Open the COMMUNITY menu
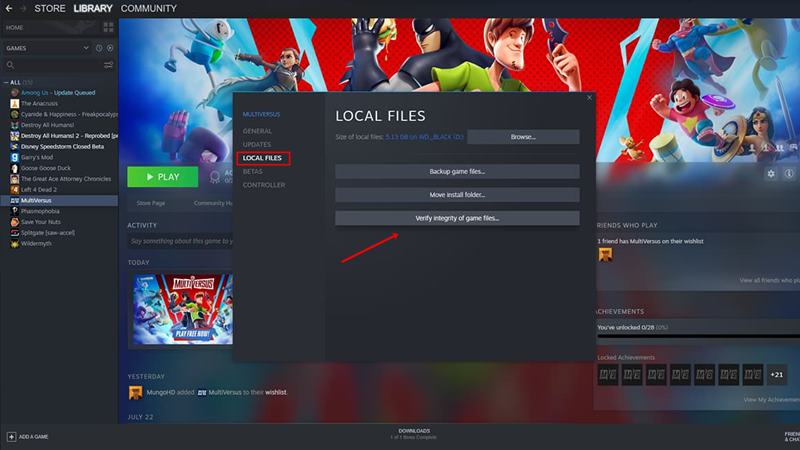 pyautogui.click(x=148, y=9)
